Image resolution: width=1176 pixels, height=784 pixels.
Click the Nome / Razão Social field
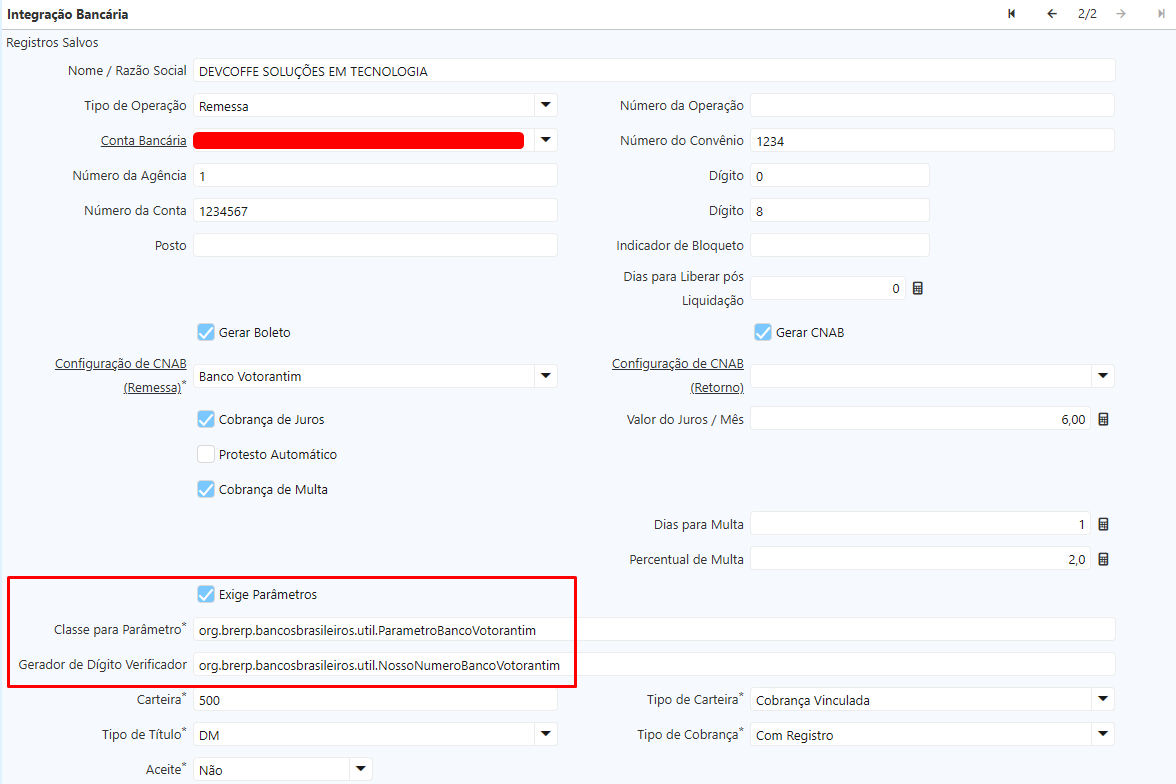coord(654,71)
